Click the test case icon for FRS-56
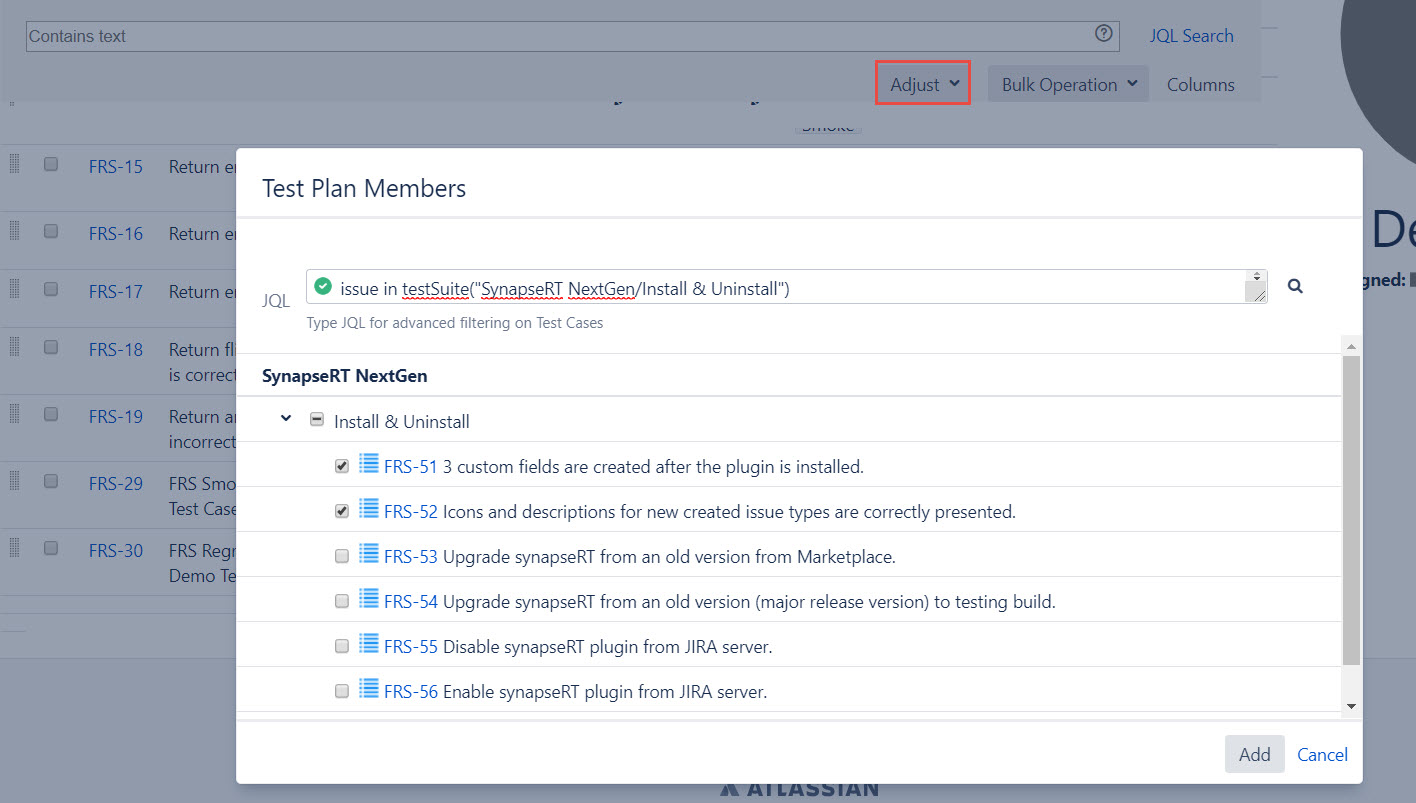Viewport: 1416px width, 803px height. pos(369,688)
